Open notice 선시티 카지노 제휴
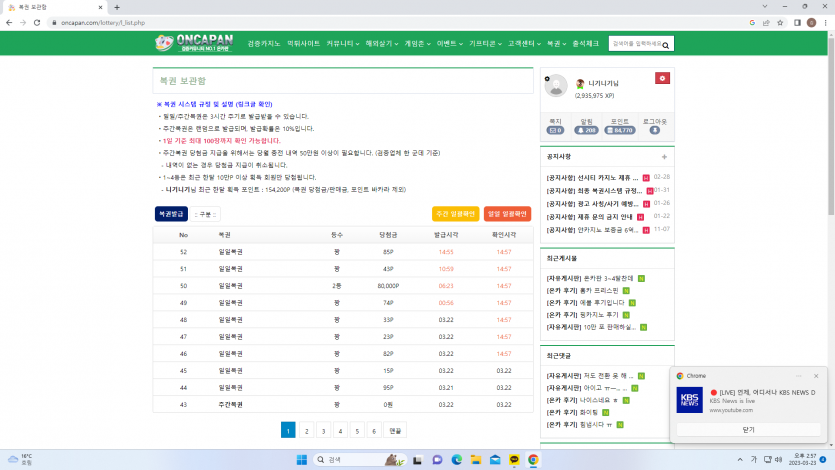Screen dimensions: 835x470 (592, 178)
